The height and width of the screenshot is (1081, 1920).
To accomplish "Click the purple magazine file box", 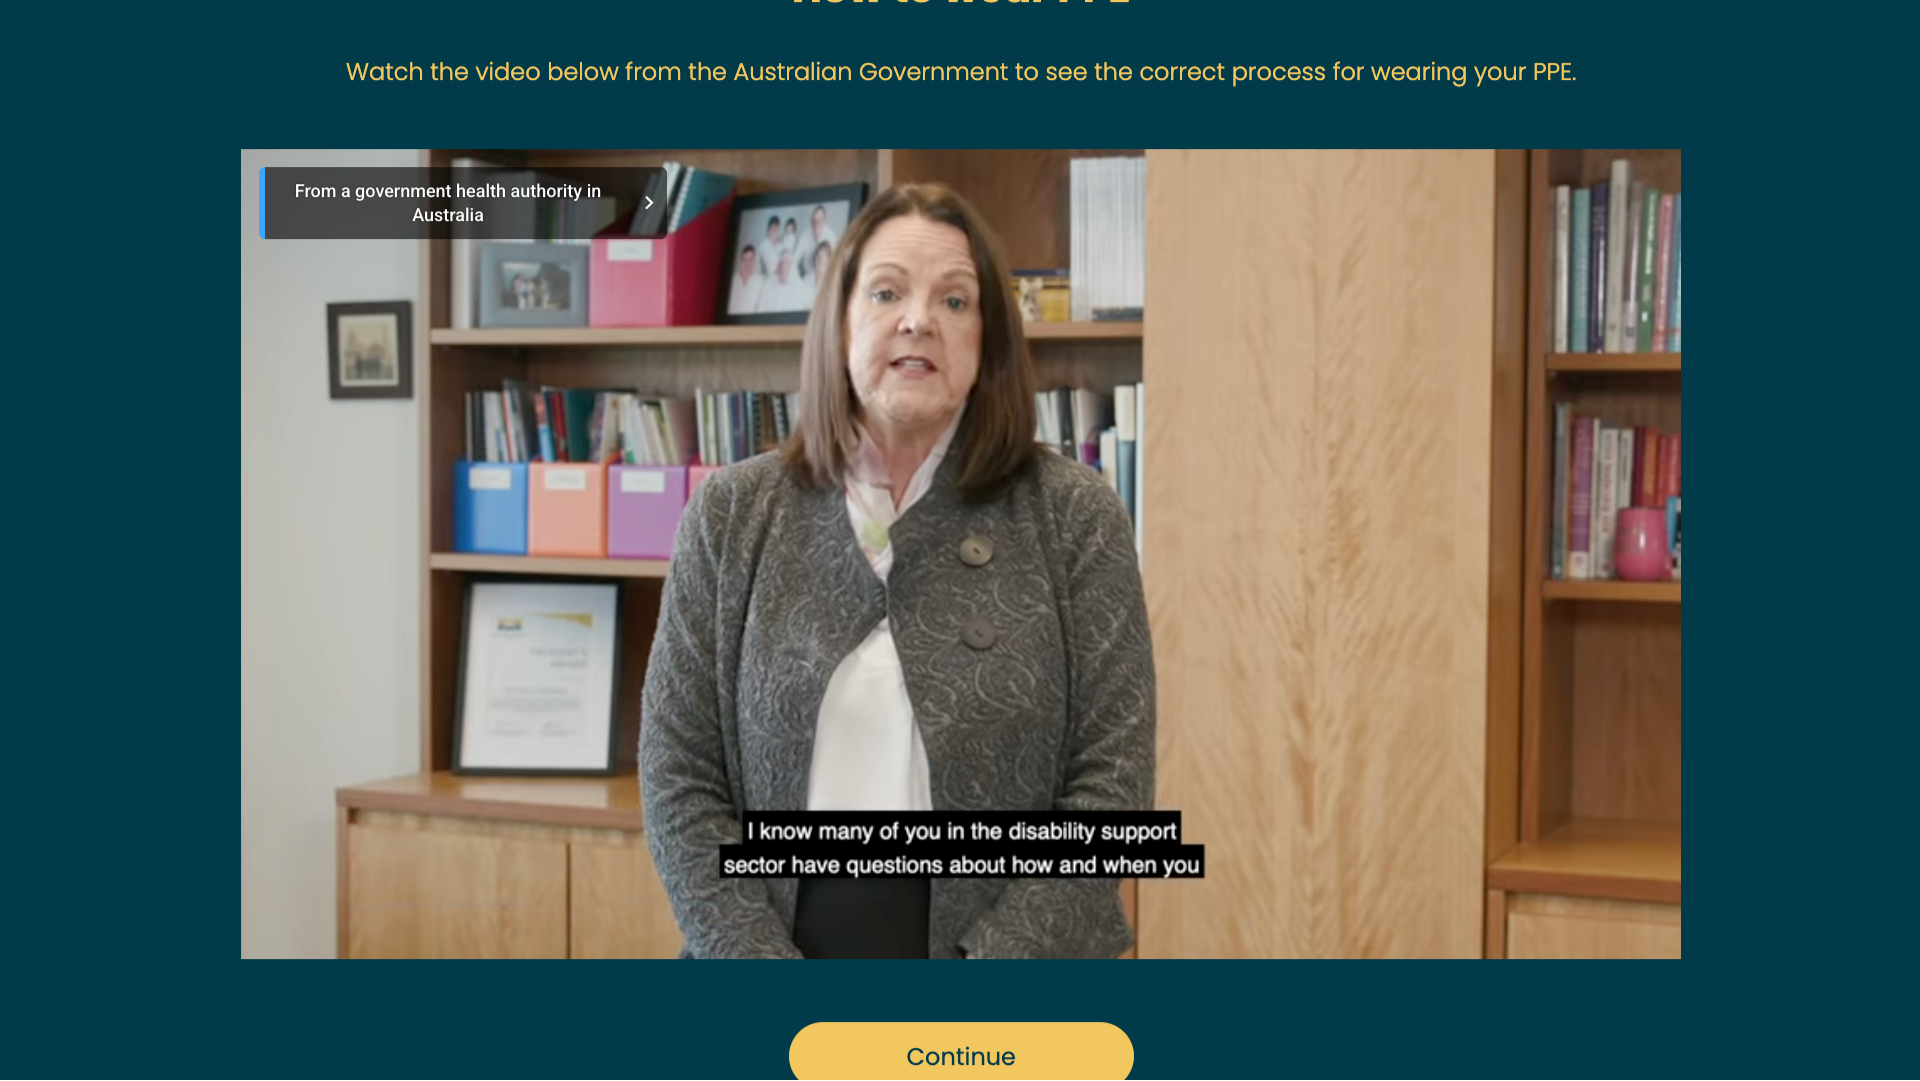I will 646,511.
